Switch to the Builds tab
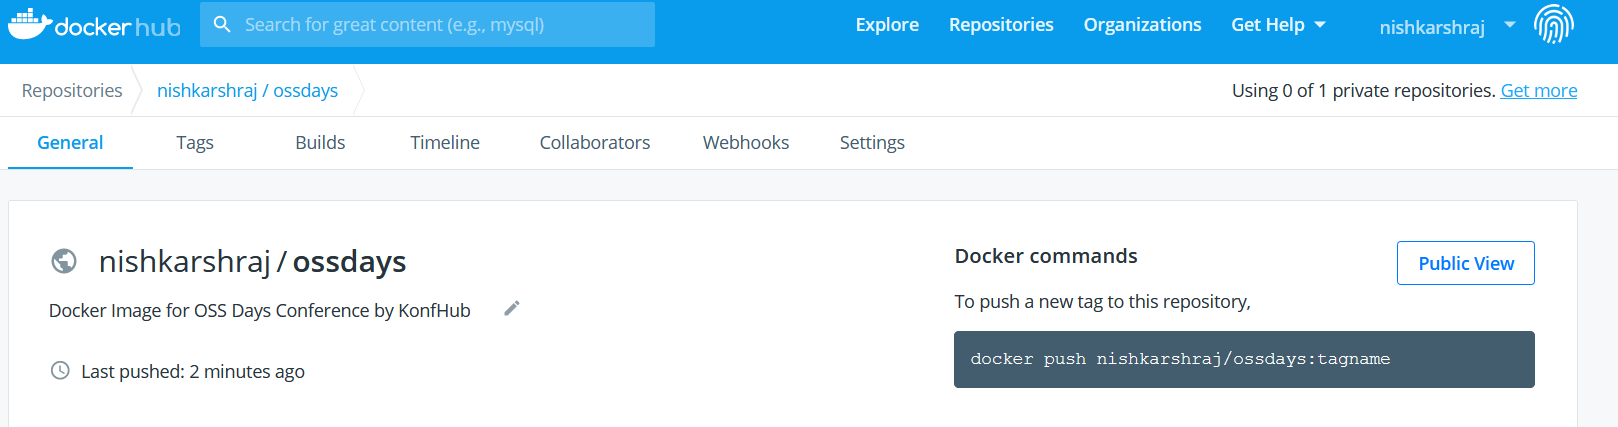 point(320,143)
